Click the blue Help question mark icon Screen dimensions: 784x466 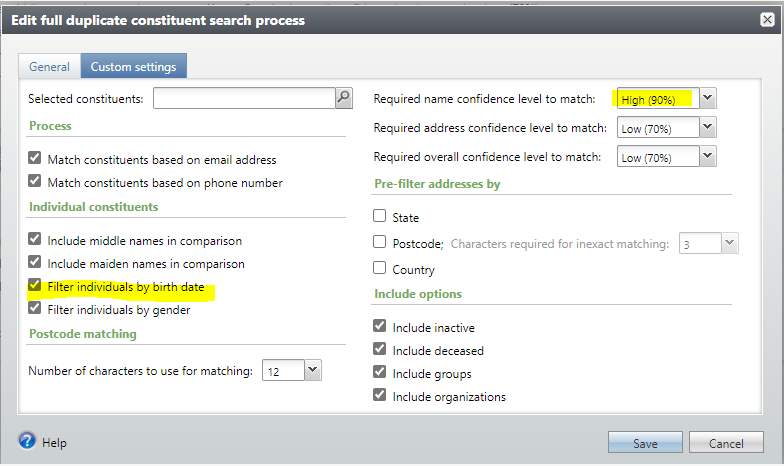[x=27, y=442]
